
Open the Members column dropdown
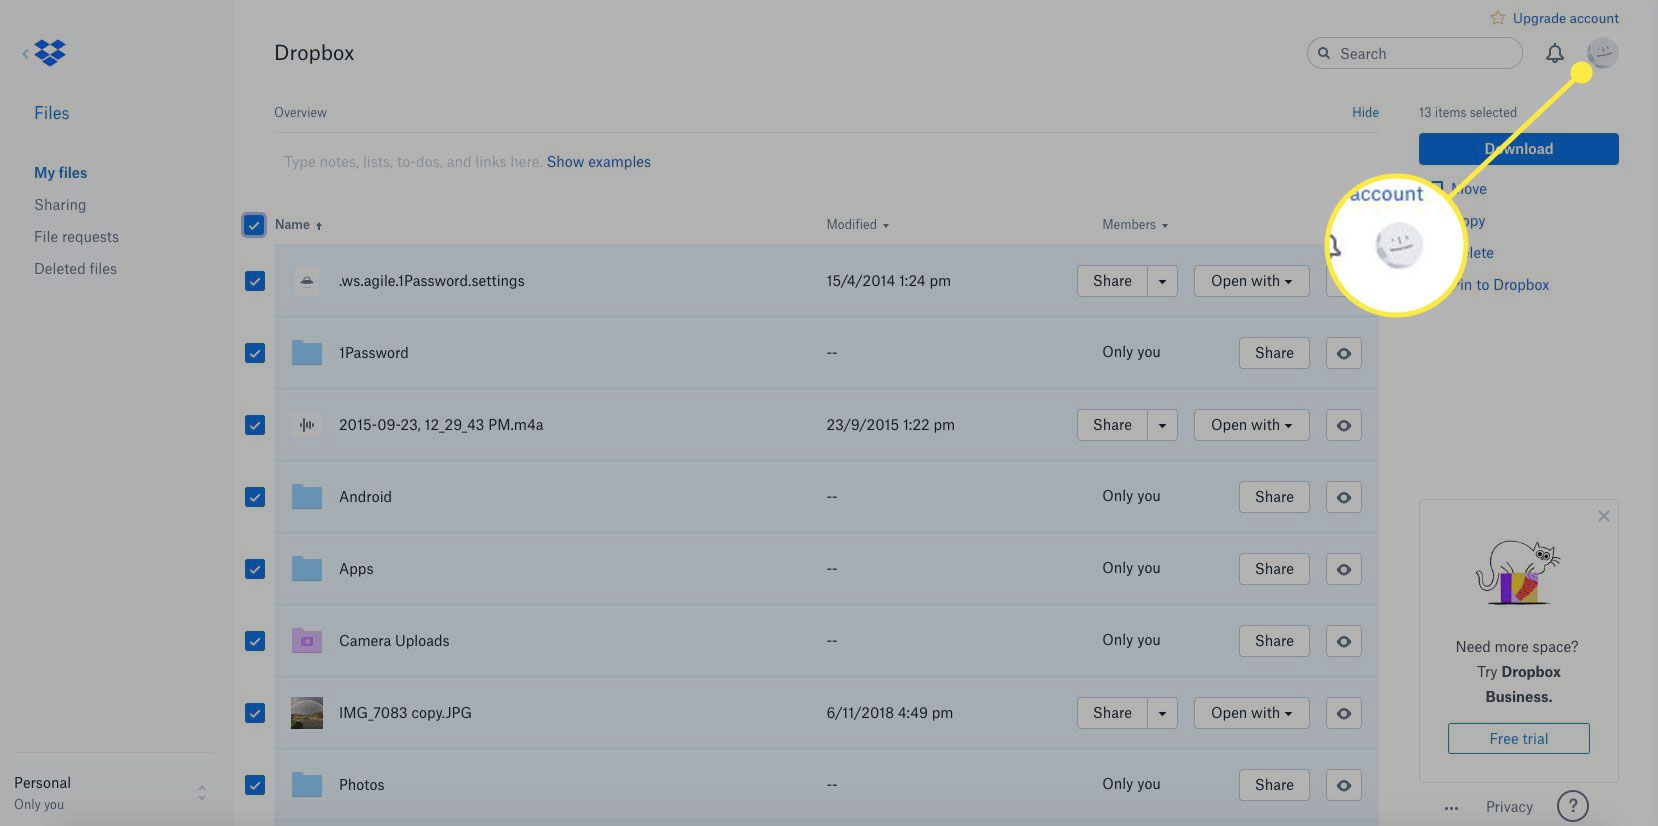pos(1135,225)
